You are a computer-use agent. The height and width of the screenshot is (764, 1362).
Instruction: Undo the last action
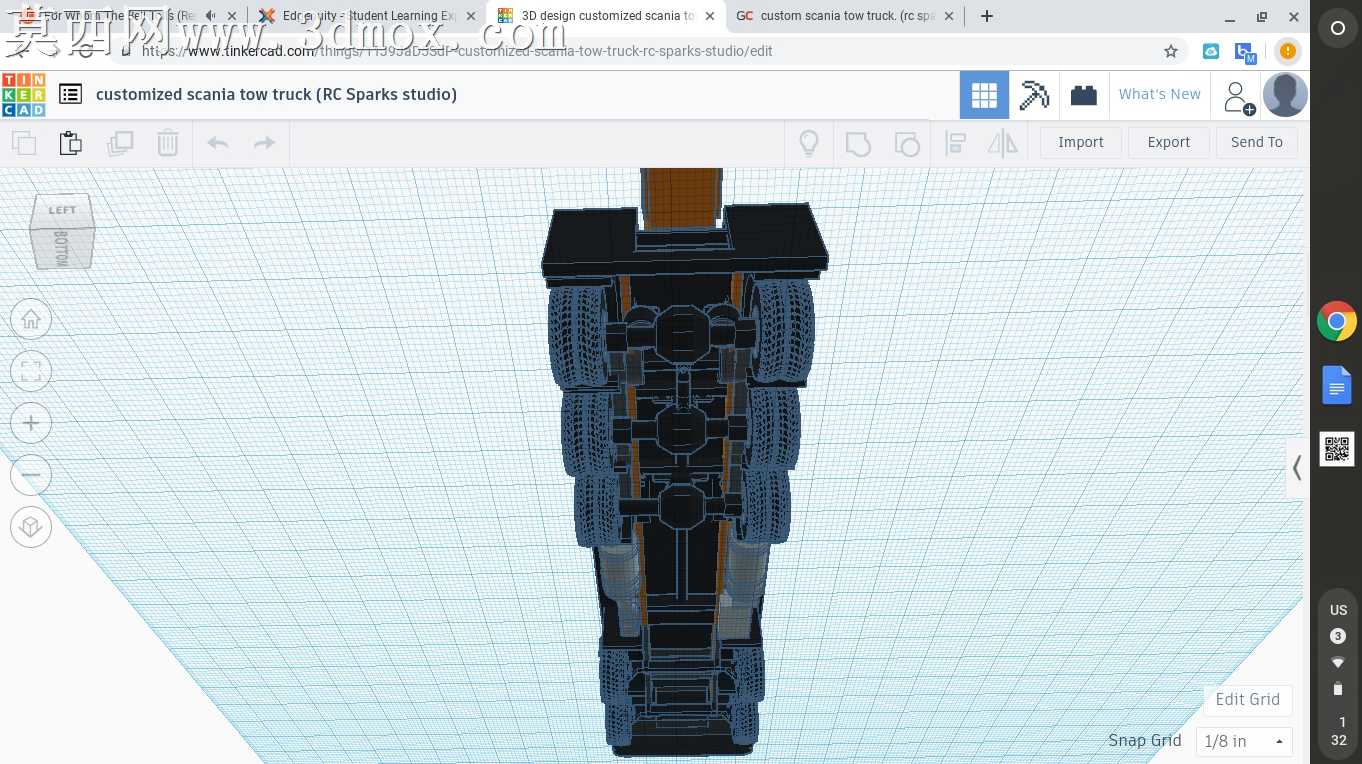coord(218,143)
